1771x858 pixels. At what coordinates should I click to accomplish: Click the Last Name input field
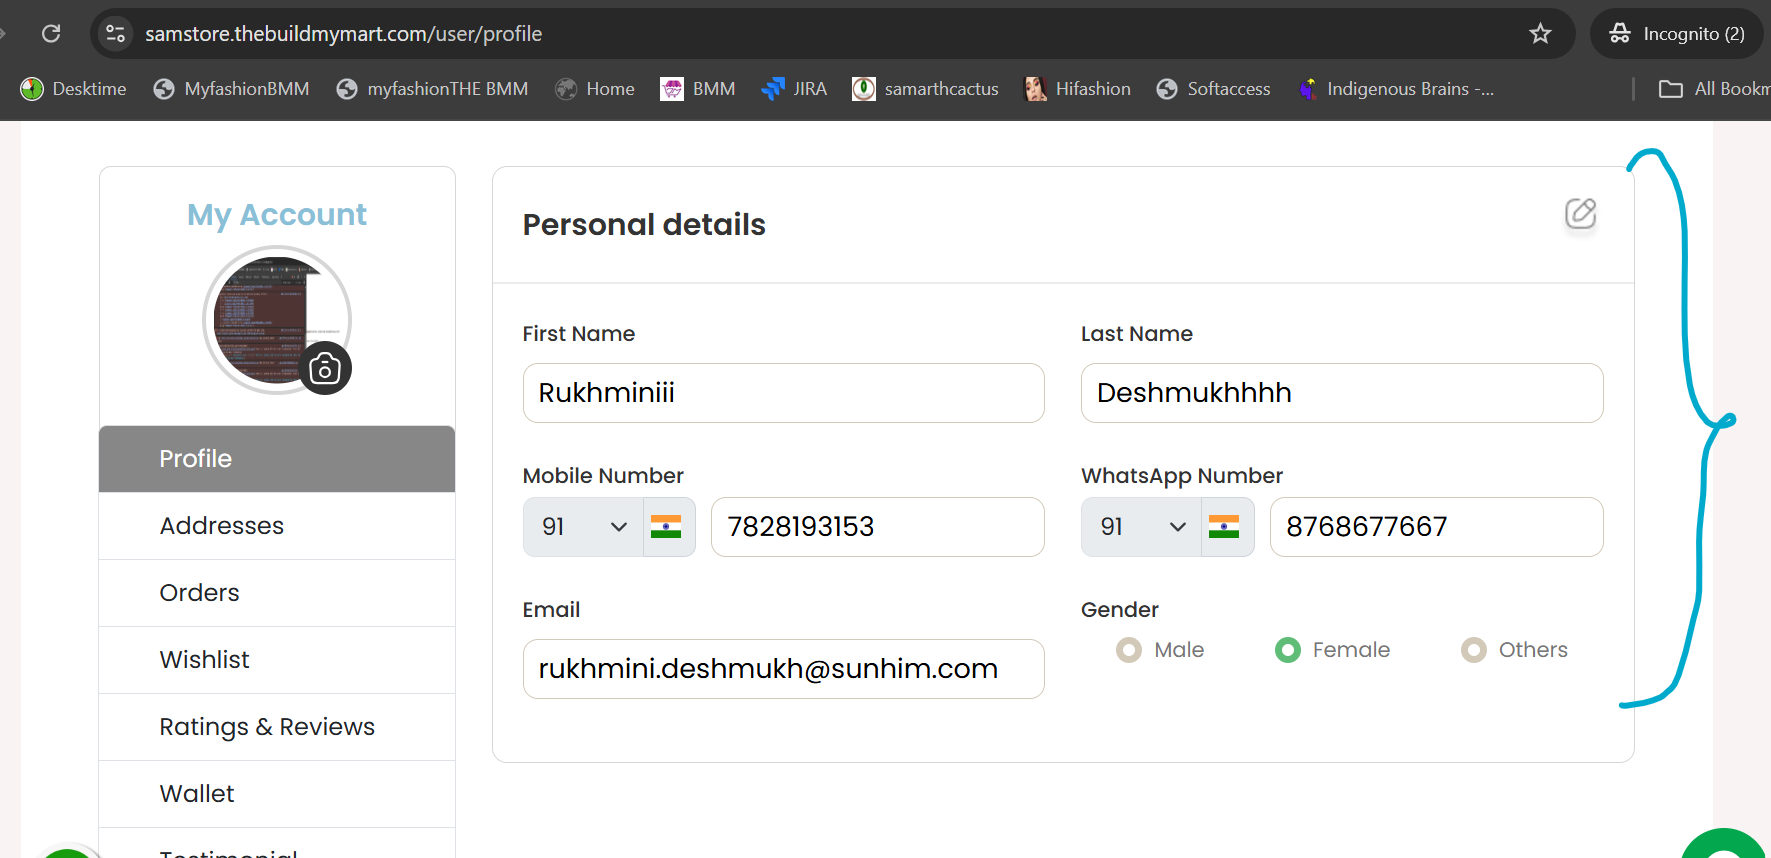pyautogui.click(x=1342, y=393)
